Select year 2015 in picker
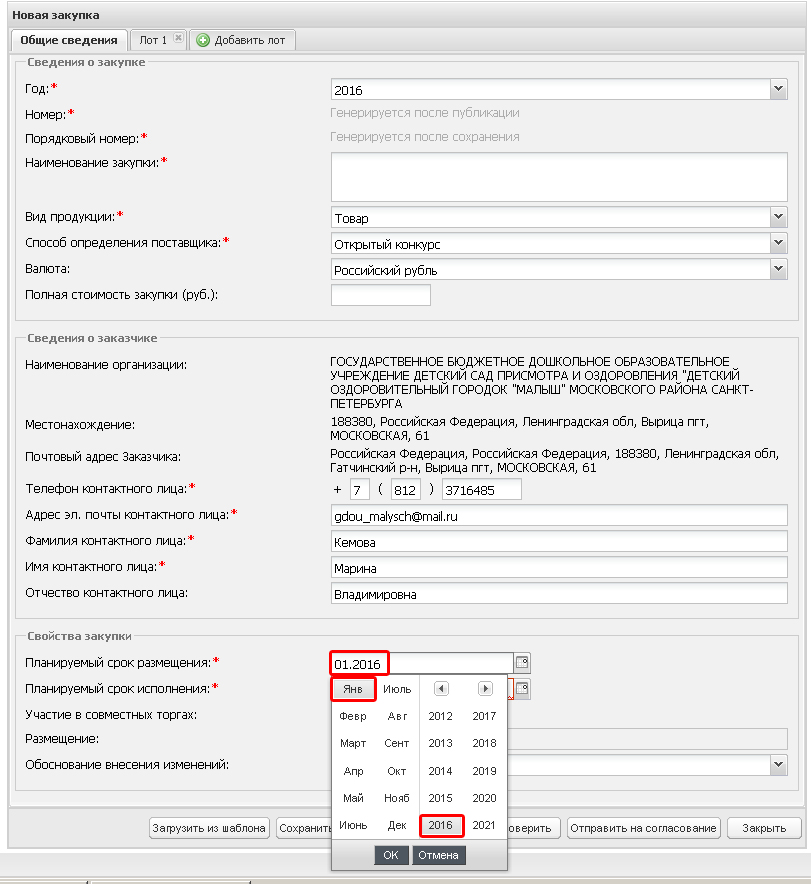The width and height of the screenshot is (811, 884). [x=441, y=798]
